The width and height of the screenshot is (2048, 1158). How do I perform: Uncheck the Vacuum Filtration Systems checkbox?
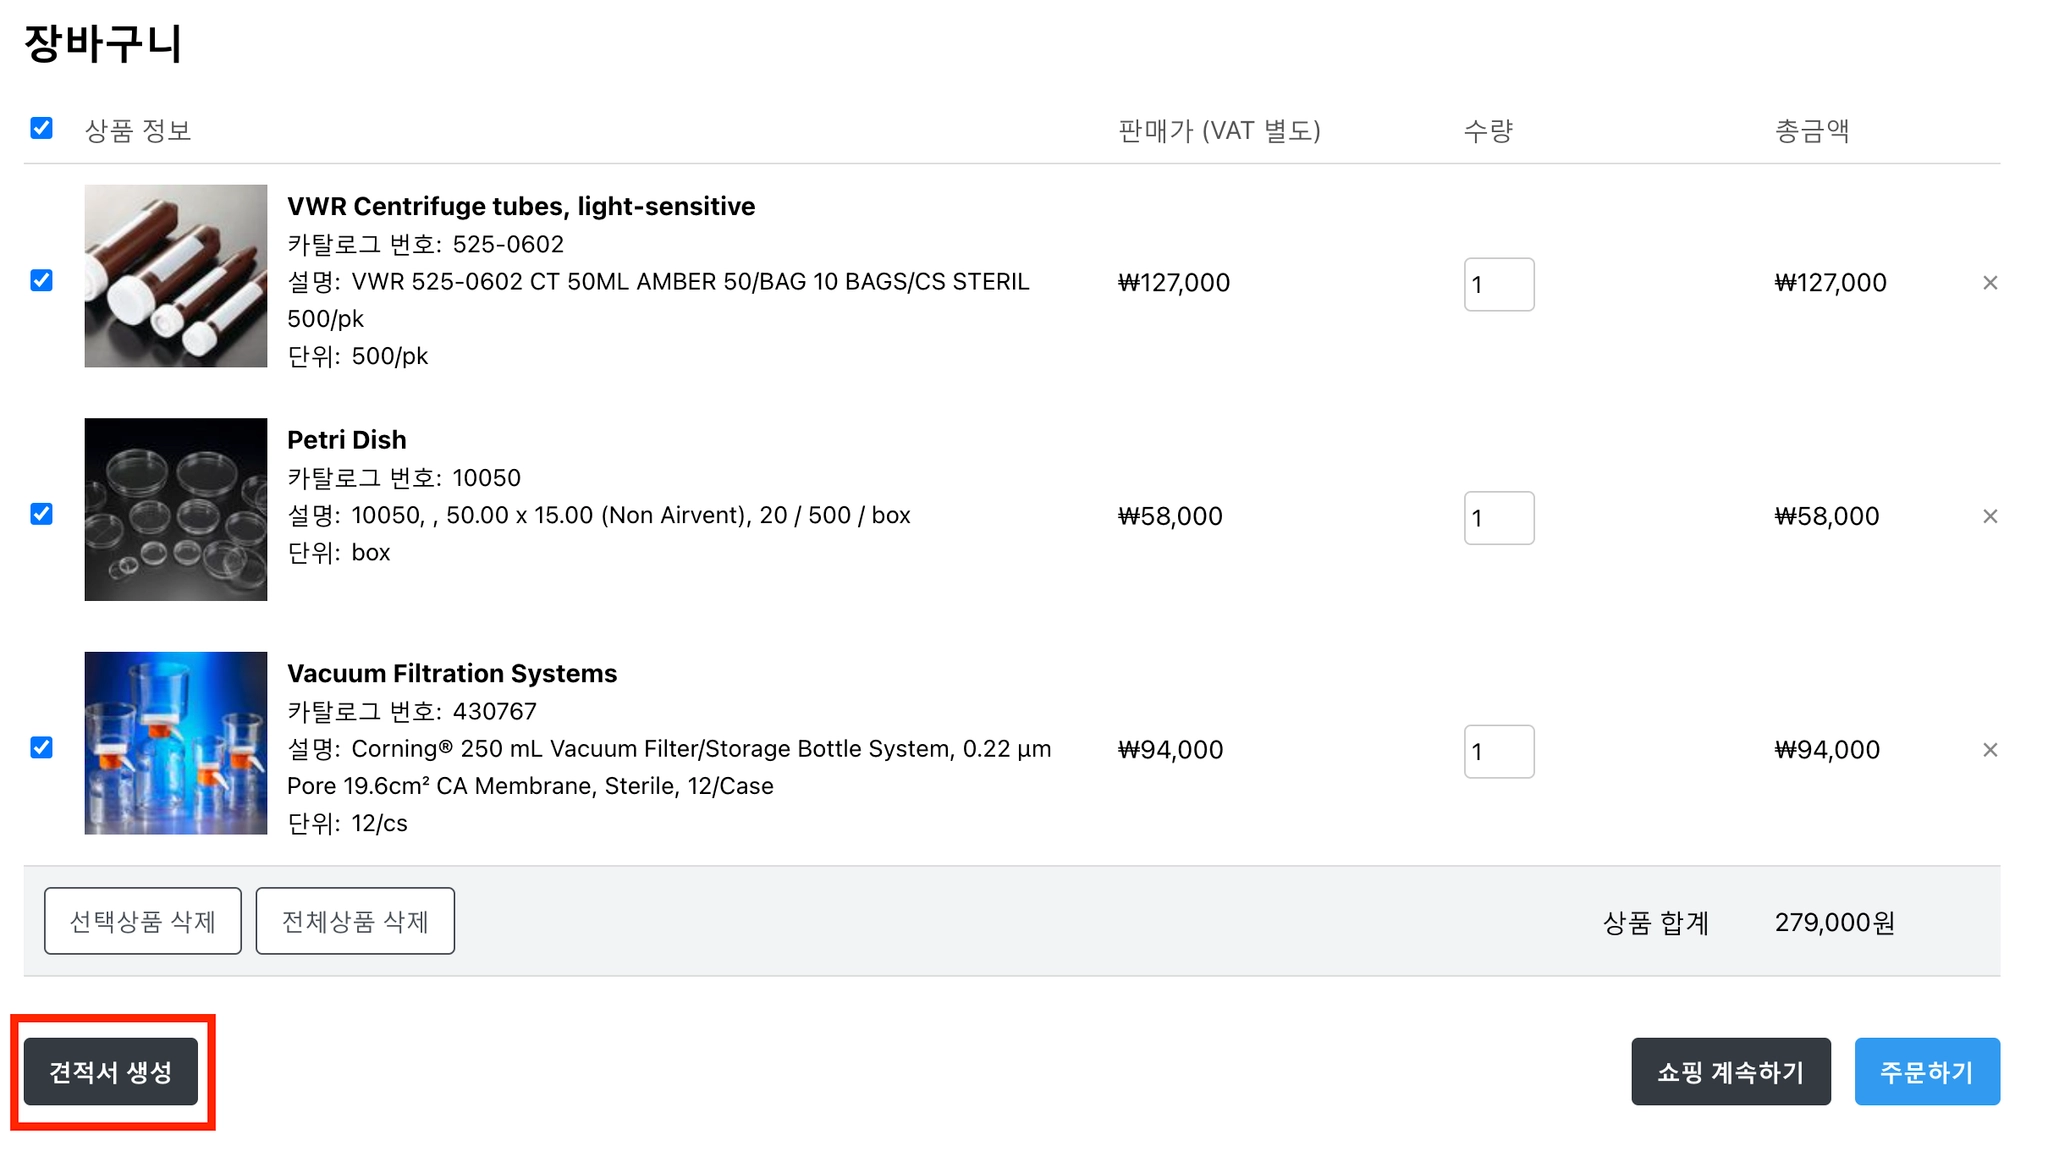[41, 748]
